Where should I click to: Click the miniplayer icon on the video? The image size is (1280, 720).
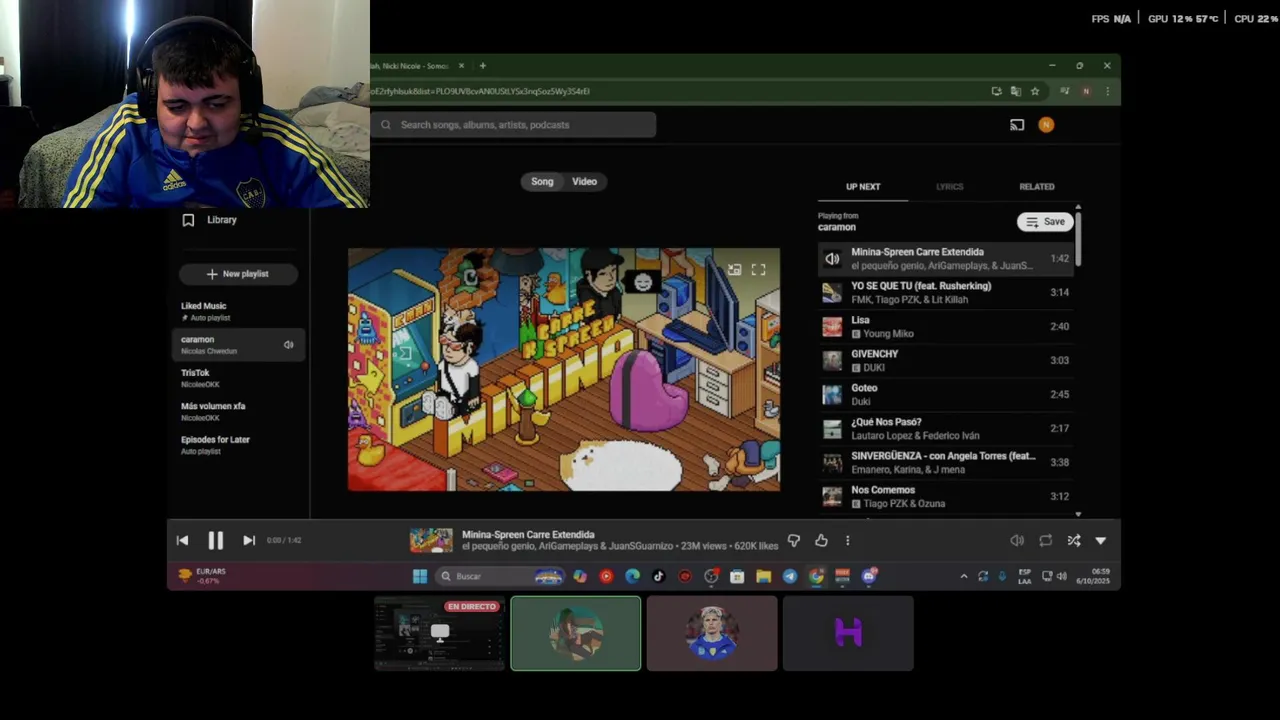[734, 270]
